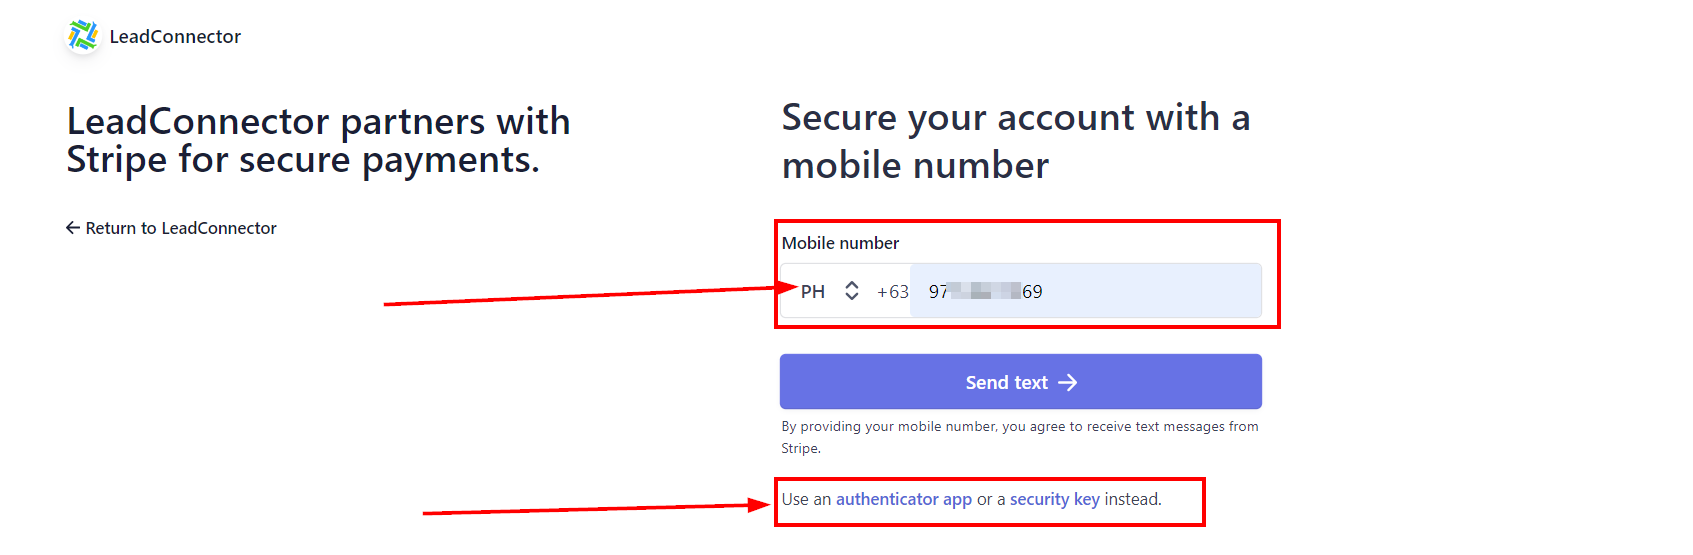
Task: Click the right arrow icon on Send text
Action: 1068,383
